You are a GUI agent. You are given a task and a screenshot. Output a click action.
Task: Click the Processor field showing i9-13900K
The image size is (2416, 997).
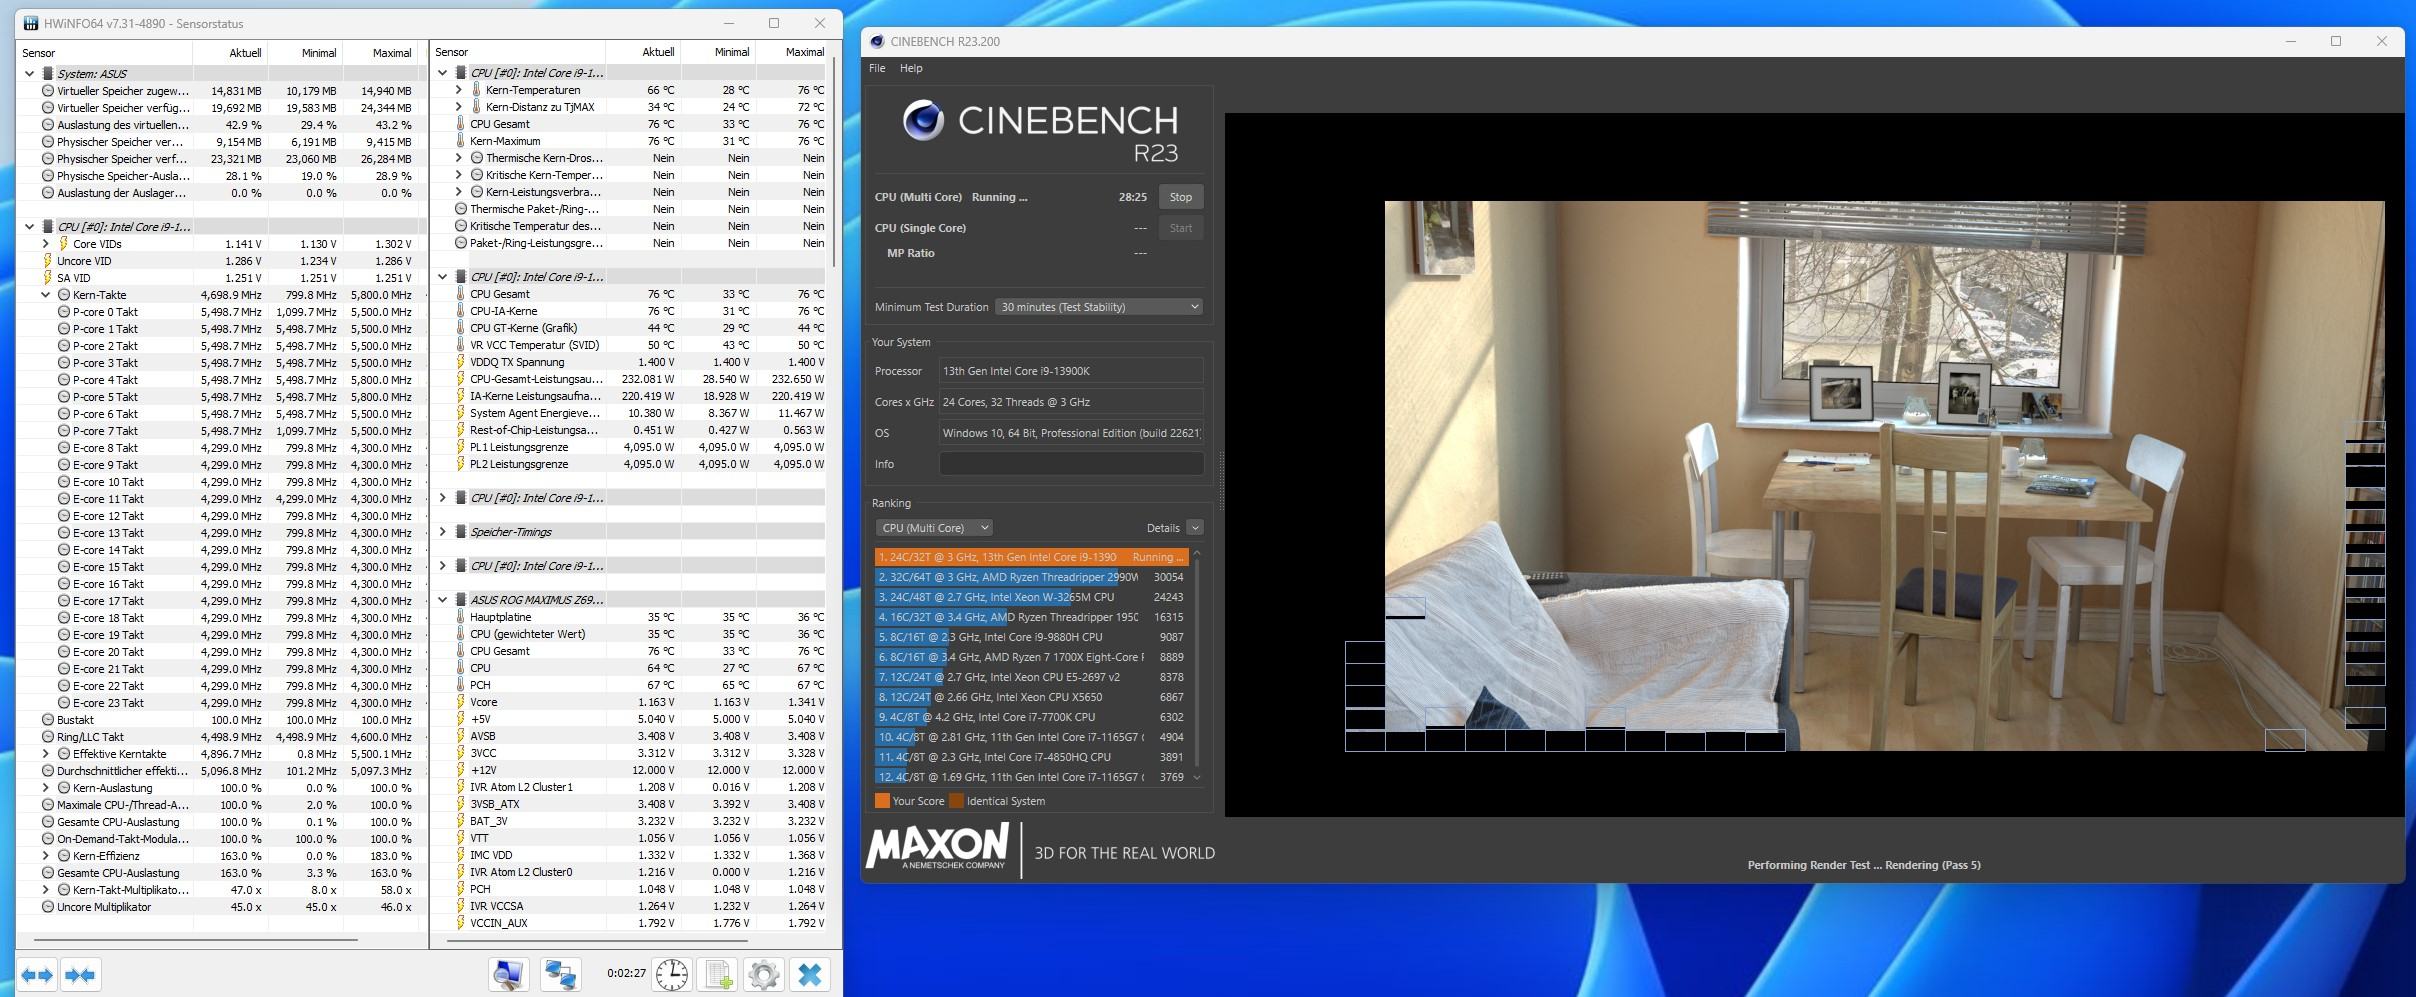pos(1071,371)
